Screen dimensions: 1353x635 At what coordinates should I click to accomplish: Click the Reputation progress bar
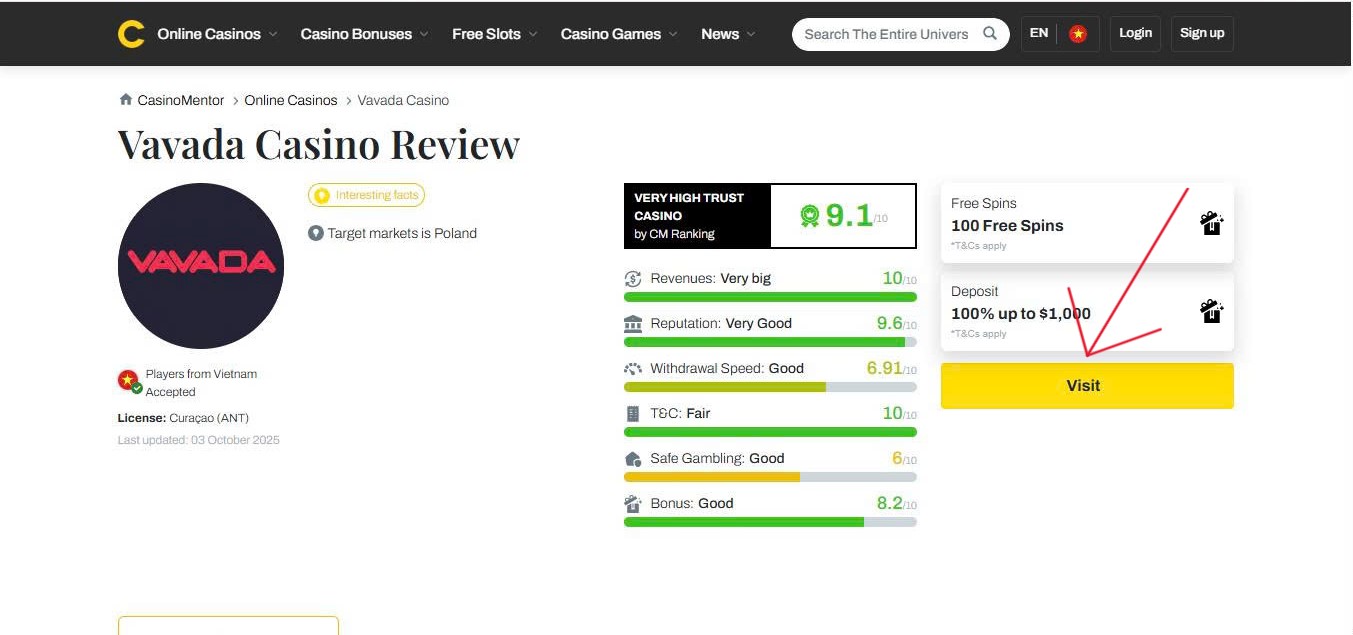click(770, 342)
